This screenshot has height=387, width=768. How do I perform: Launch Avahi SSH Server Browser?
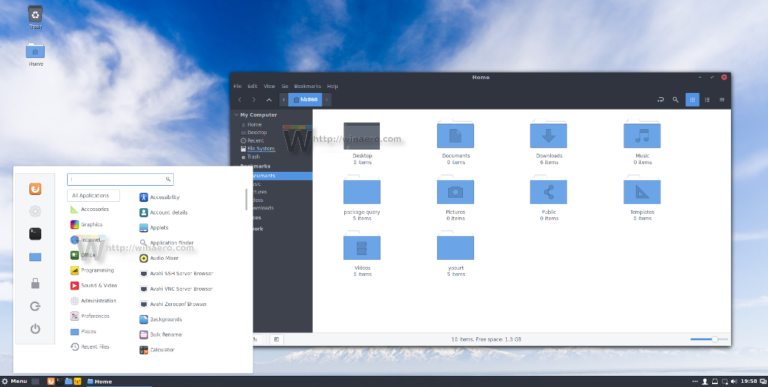click(x=176, y=273)
